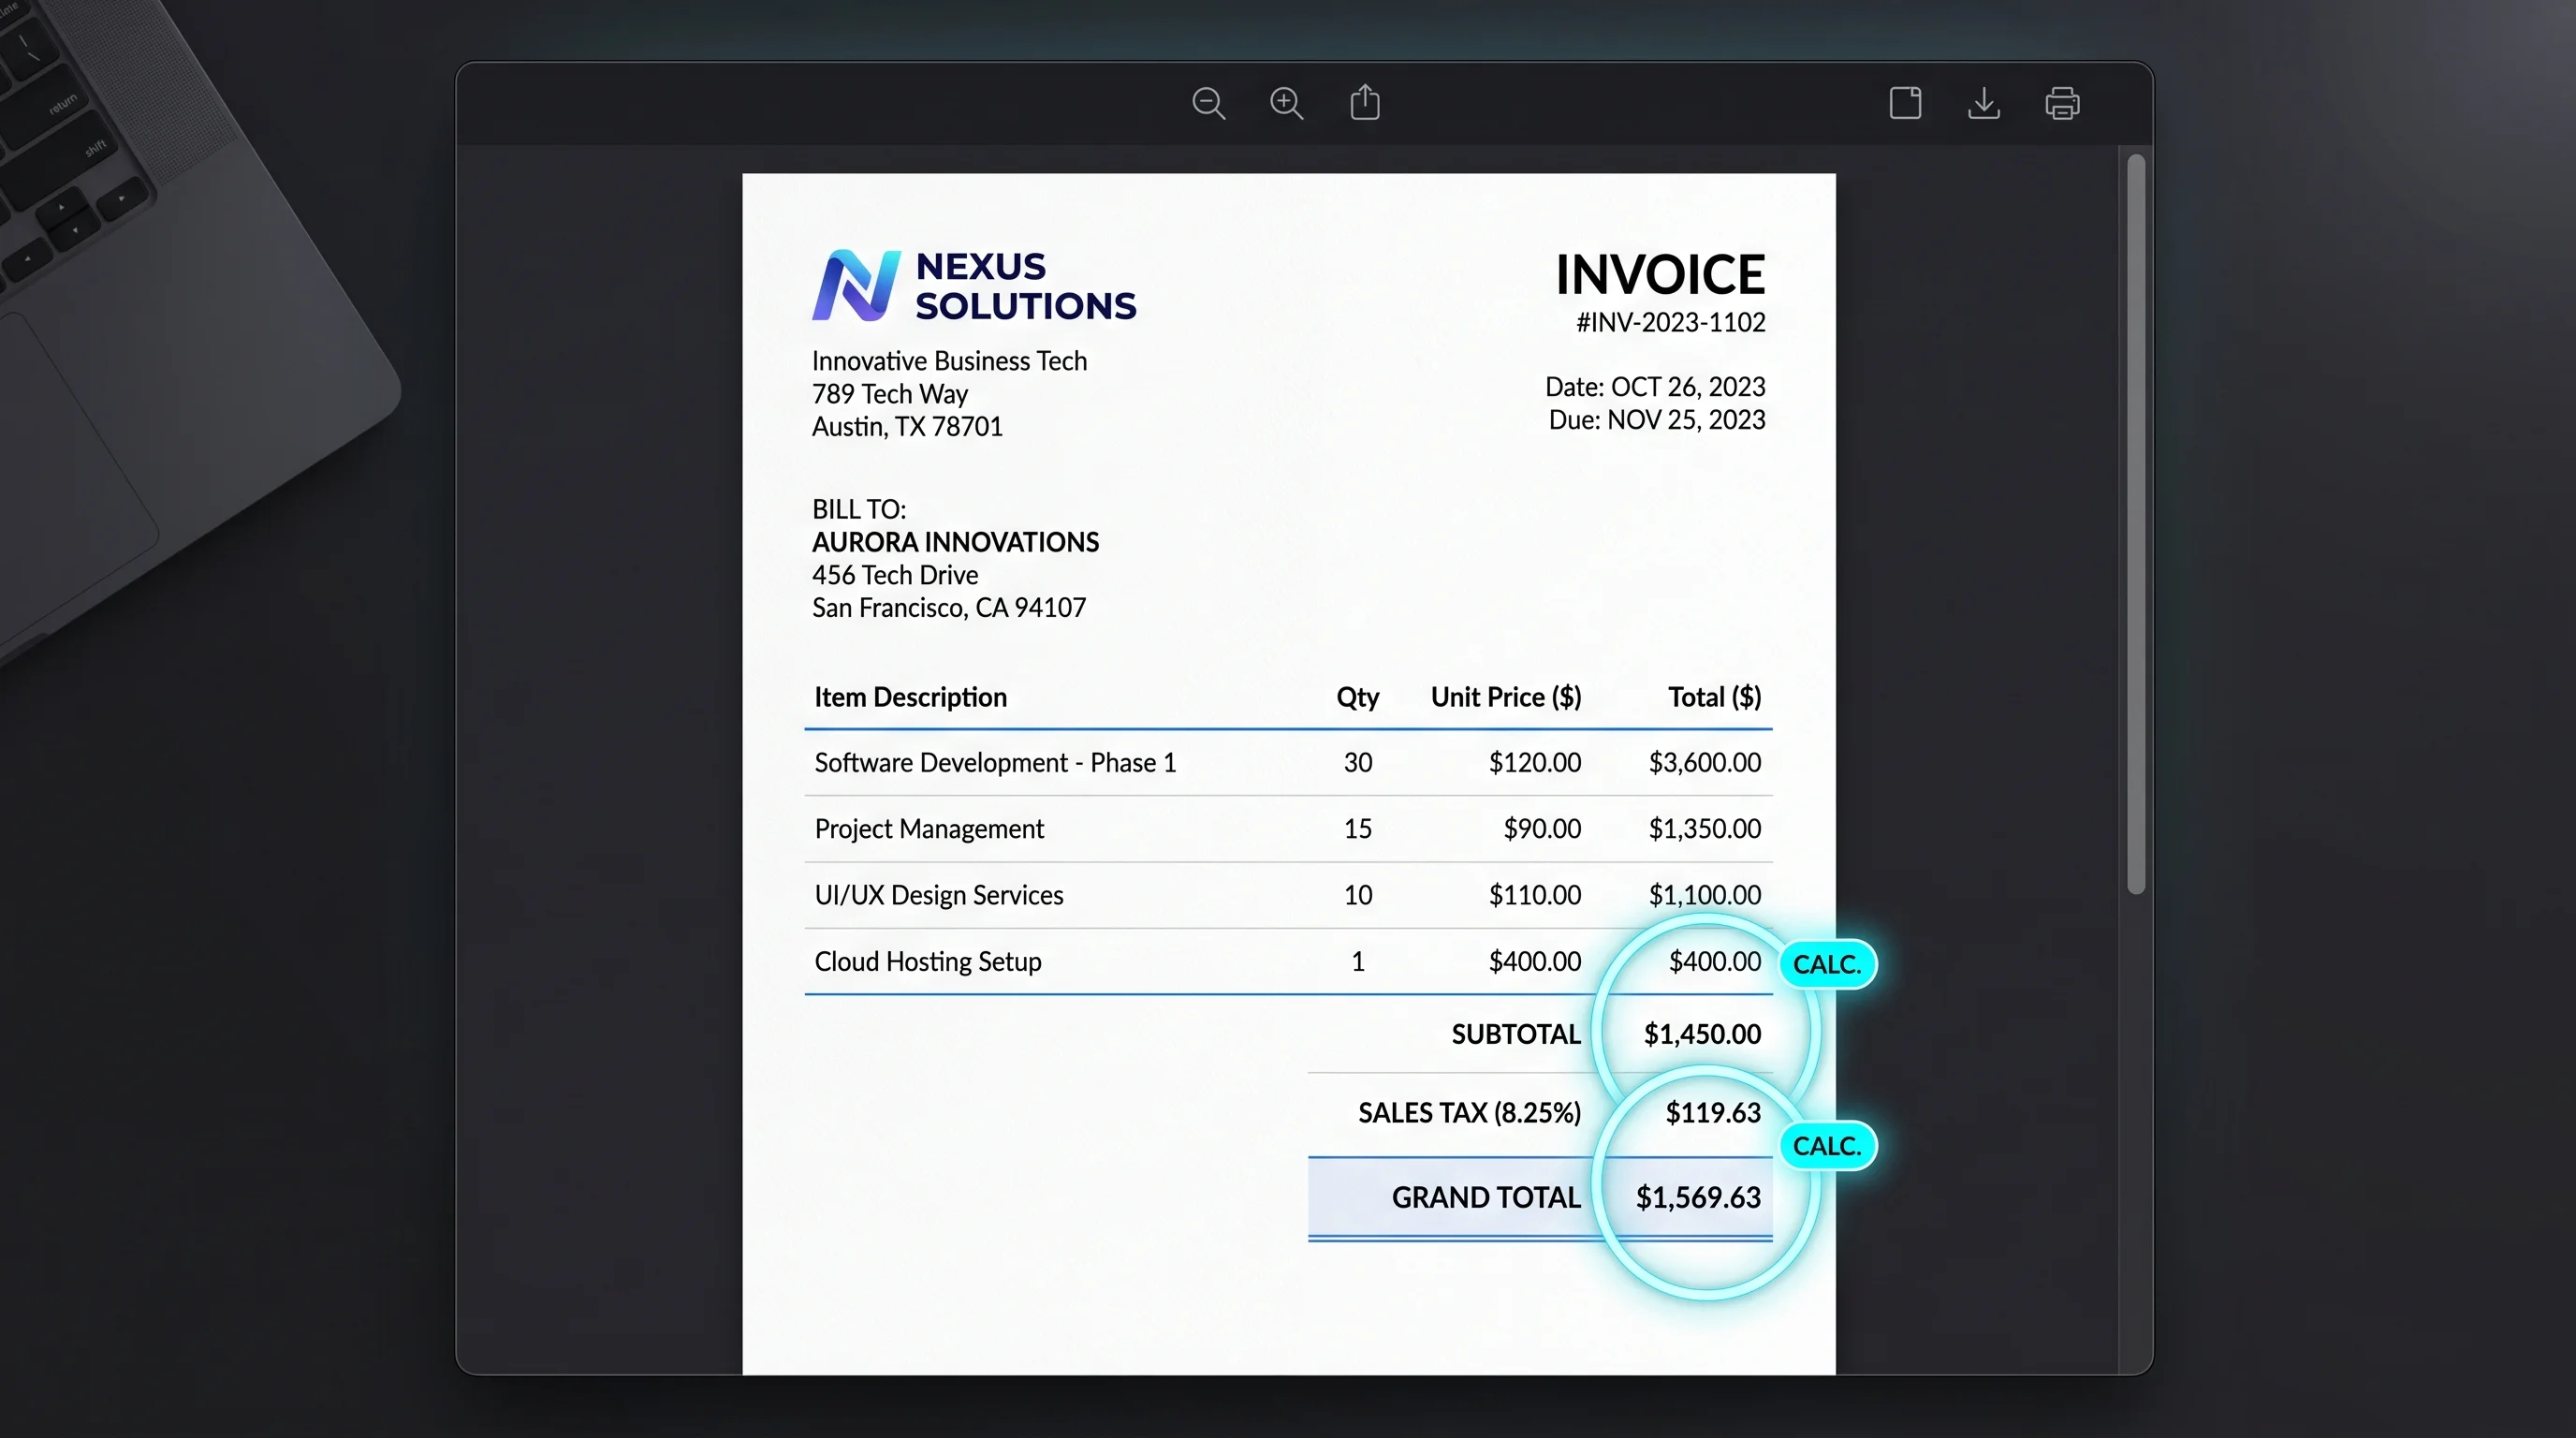Click Innovative Business Tech line
Image resolution: width=2576 pixels, height=1438 pixels.
[949, 361]
